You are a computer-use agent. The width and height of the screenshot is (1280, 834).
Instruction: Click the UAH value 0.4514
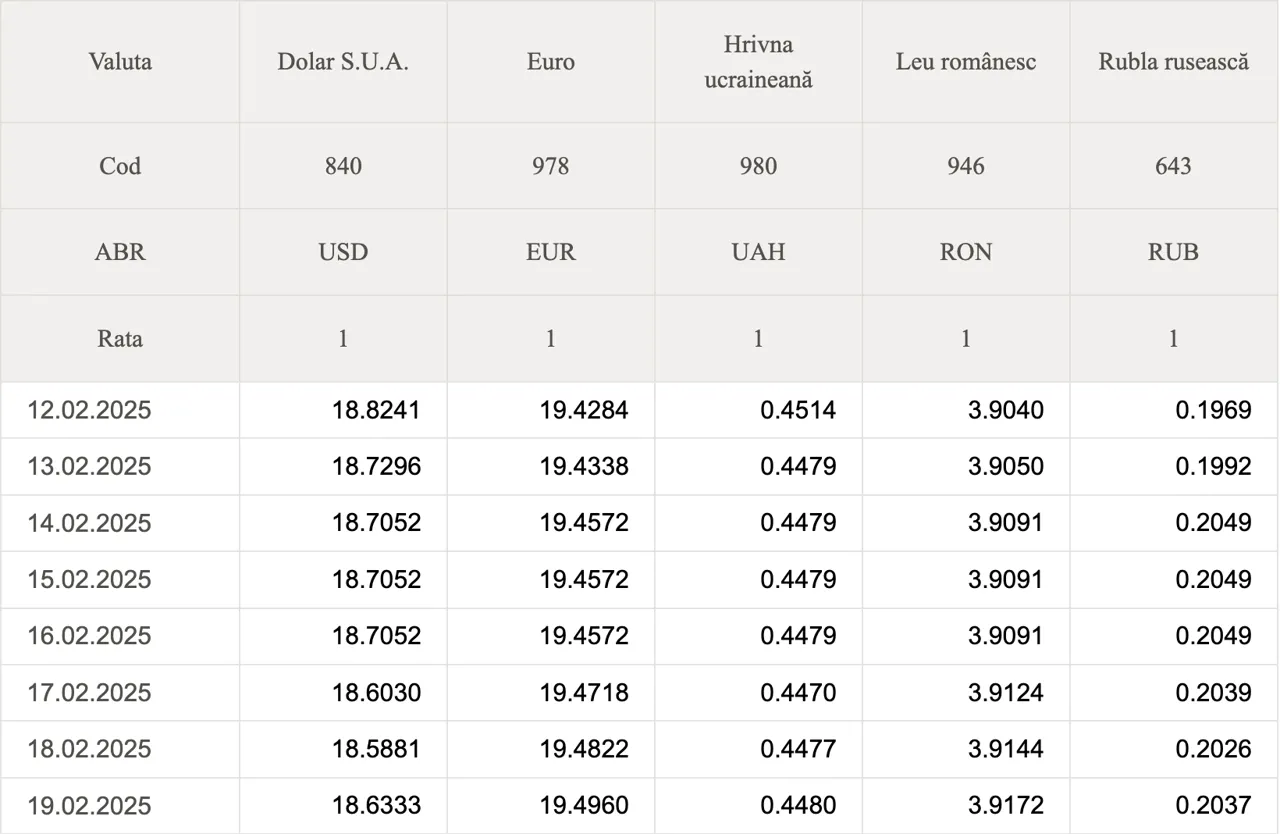click(798, 410)
